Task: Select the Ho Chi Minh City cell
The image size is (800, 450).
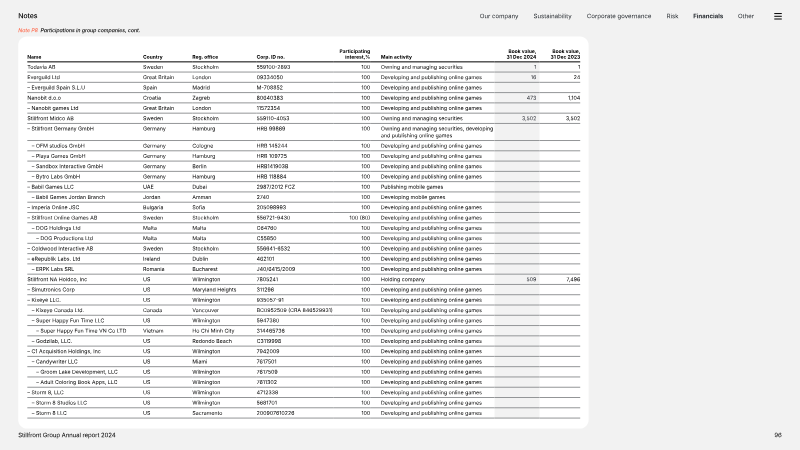Action: coord(213,331)
